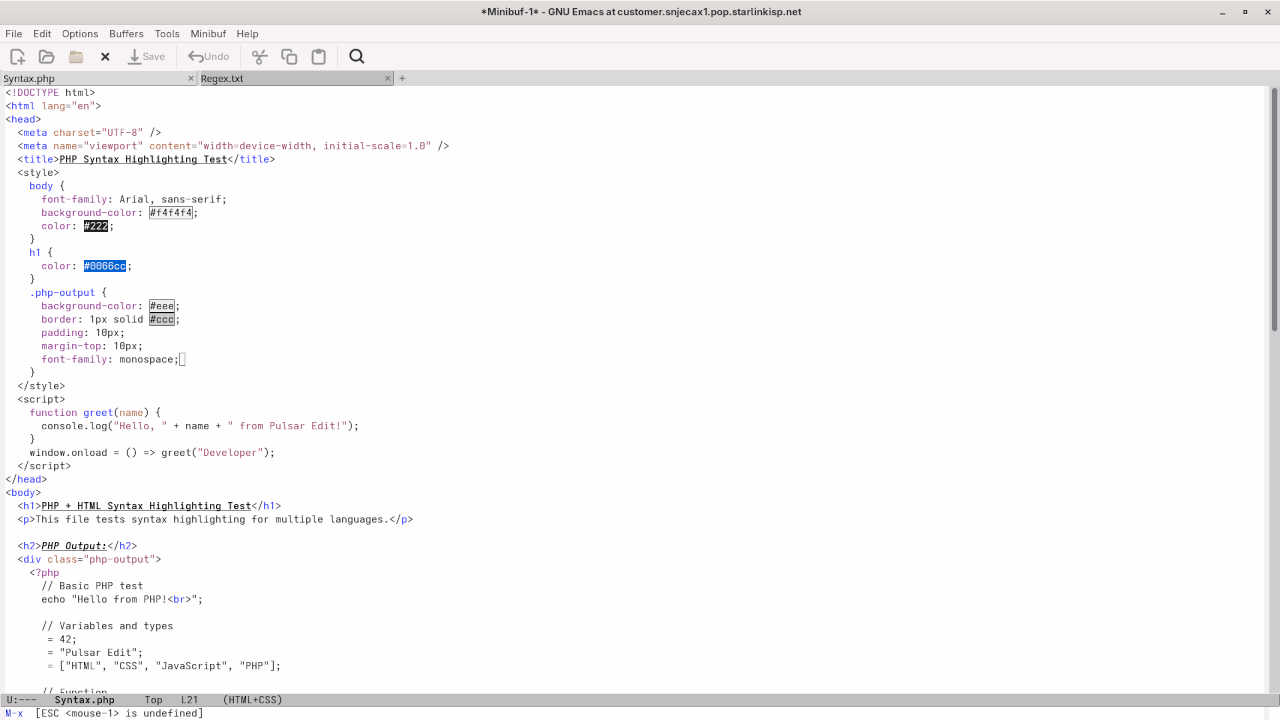The image size is (1280, 720).
Task: Click the (HTML+CSS) mode indicator
Action: click(x=252, y=700)
